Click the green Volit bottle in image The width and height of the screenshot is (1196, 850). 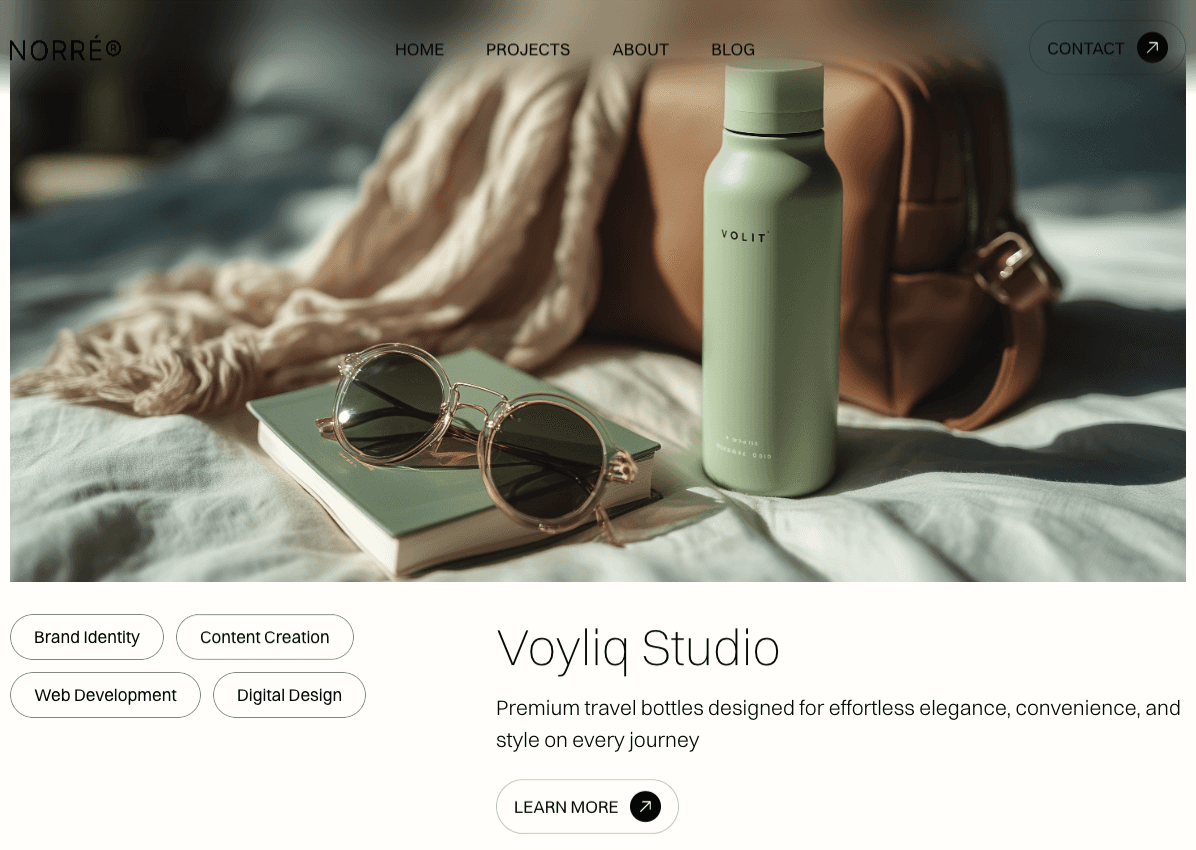(x=772, y=279)
